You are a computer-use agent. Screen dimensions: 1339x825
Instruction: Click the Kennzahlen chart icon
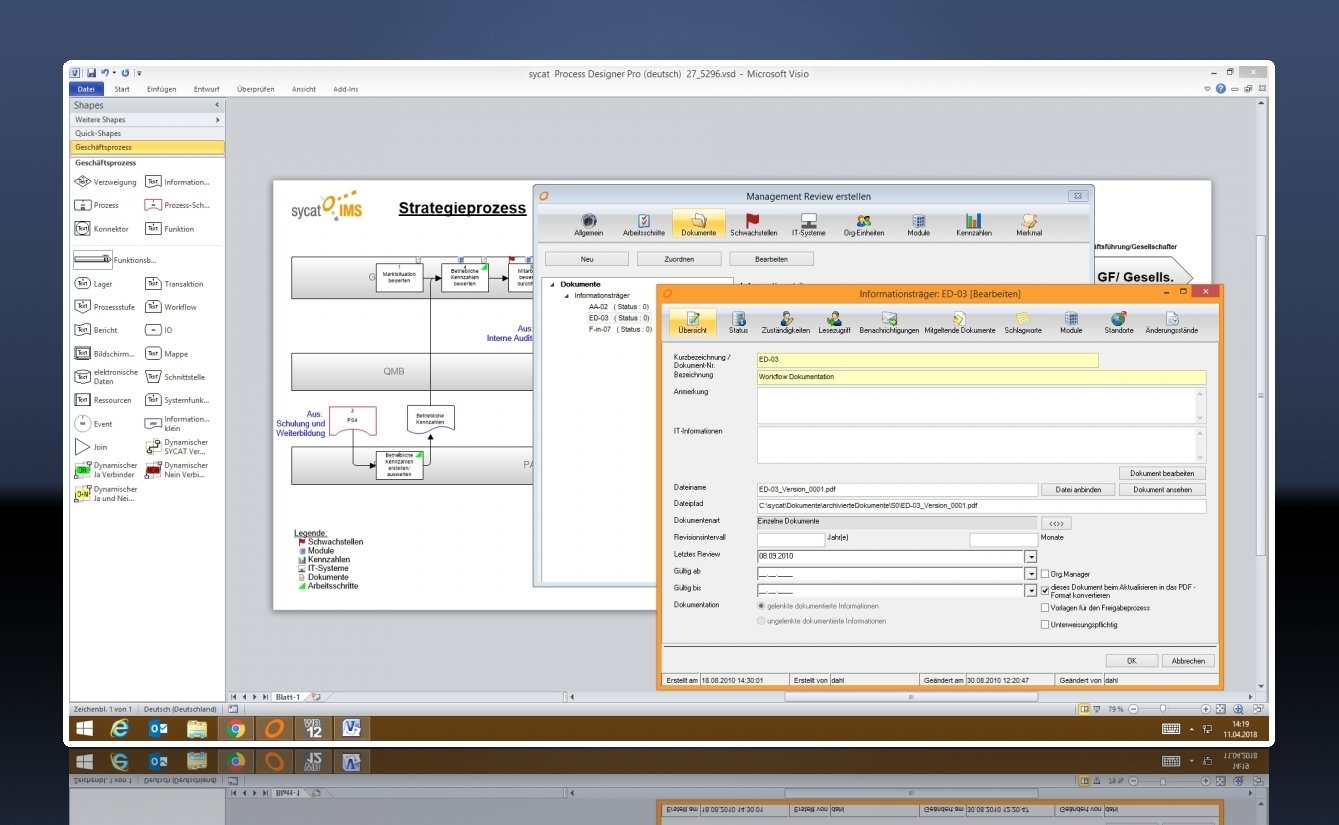click(973, 221)
